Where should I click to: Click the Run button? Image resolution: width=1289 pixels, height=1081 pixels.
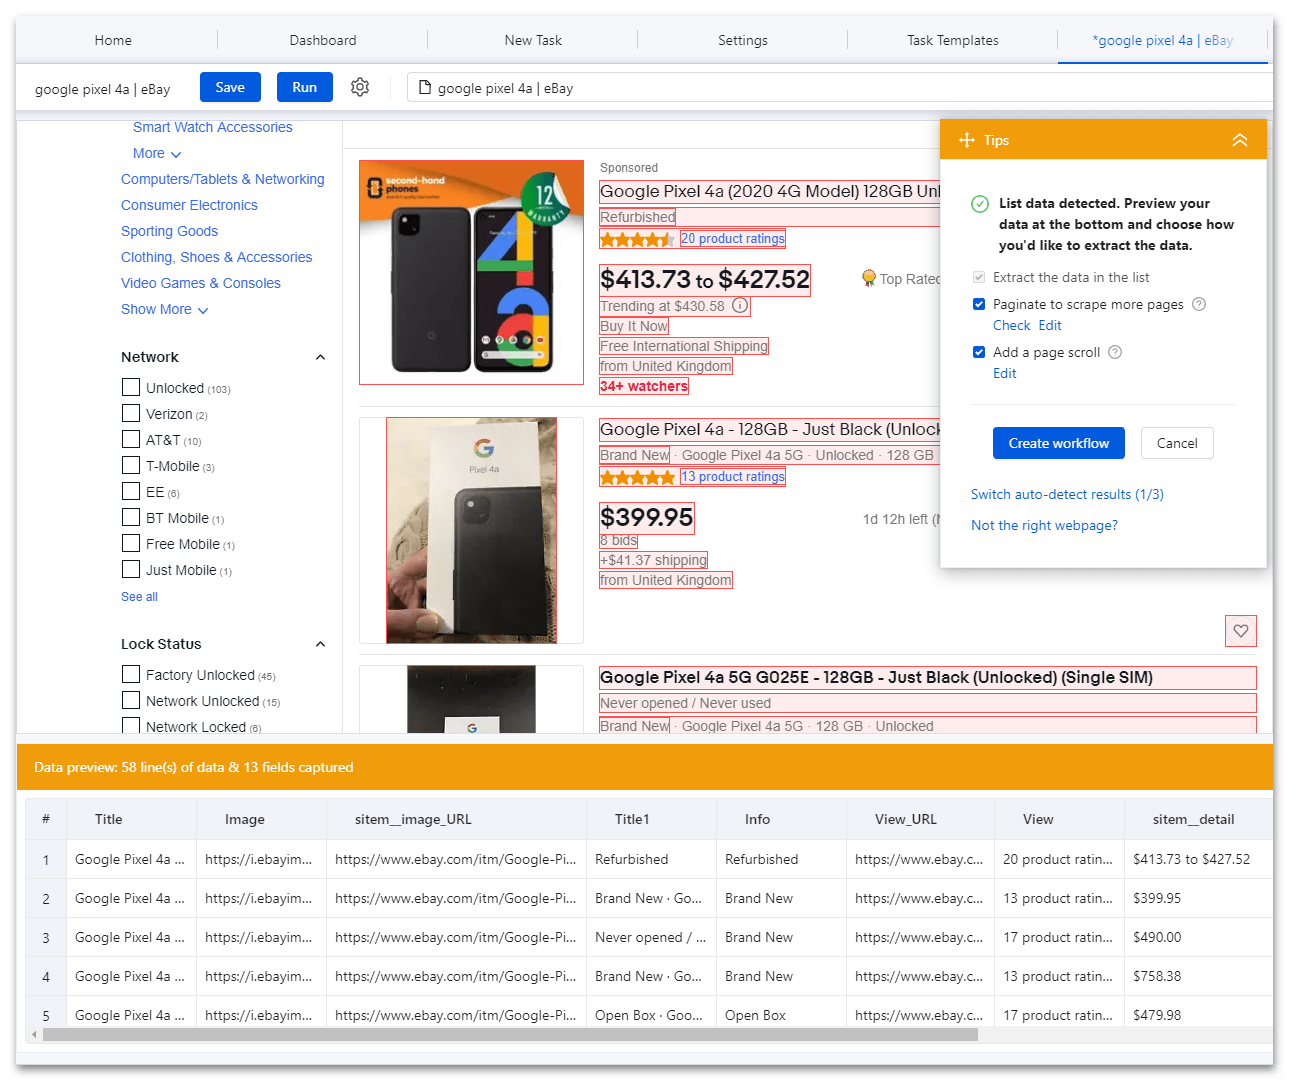click(x=305, y=87)
